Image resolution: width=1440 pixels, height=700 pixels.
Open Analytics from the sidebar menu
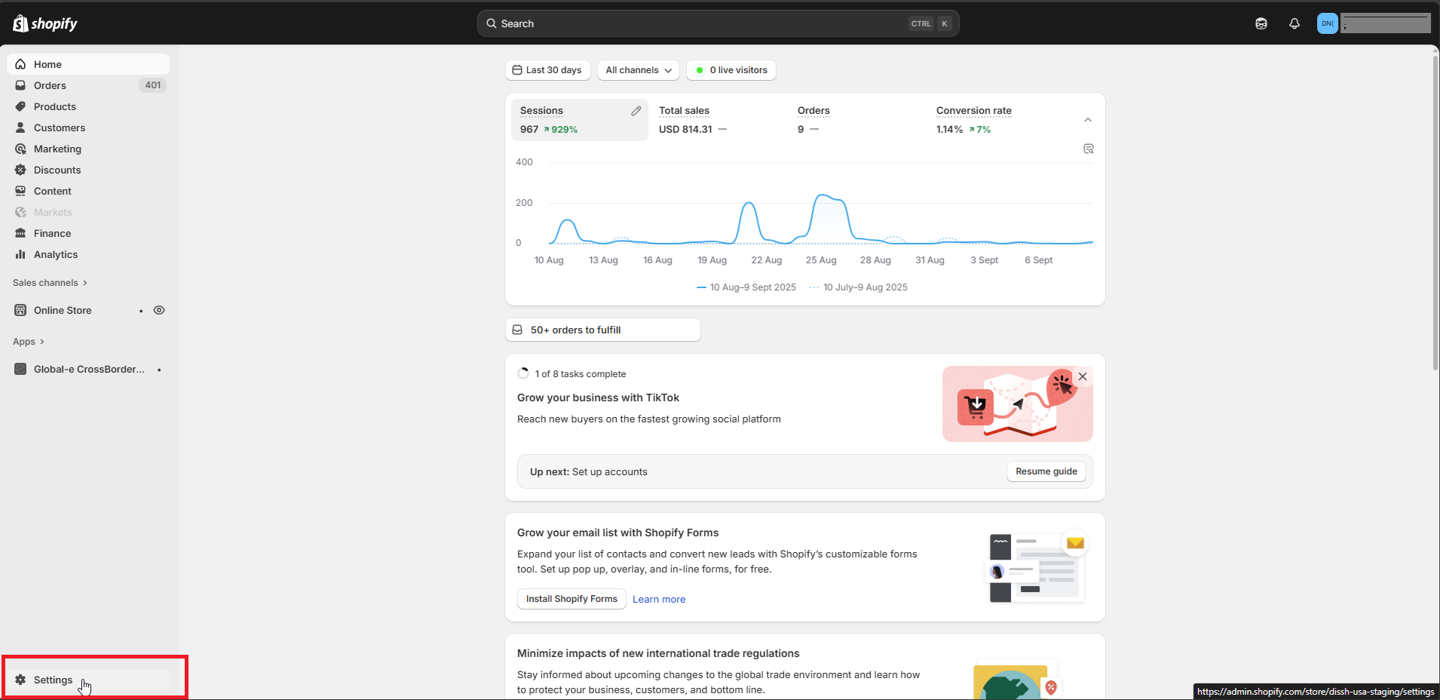(x=55, y=255)
